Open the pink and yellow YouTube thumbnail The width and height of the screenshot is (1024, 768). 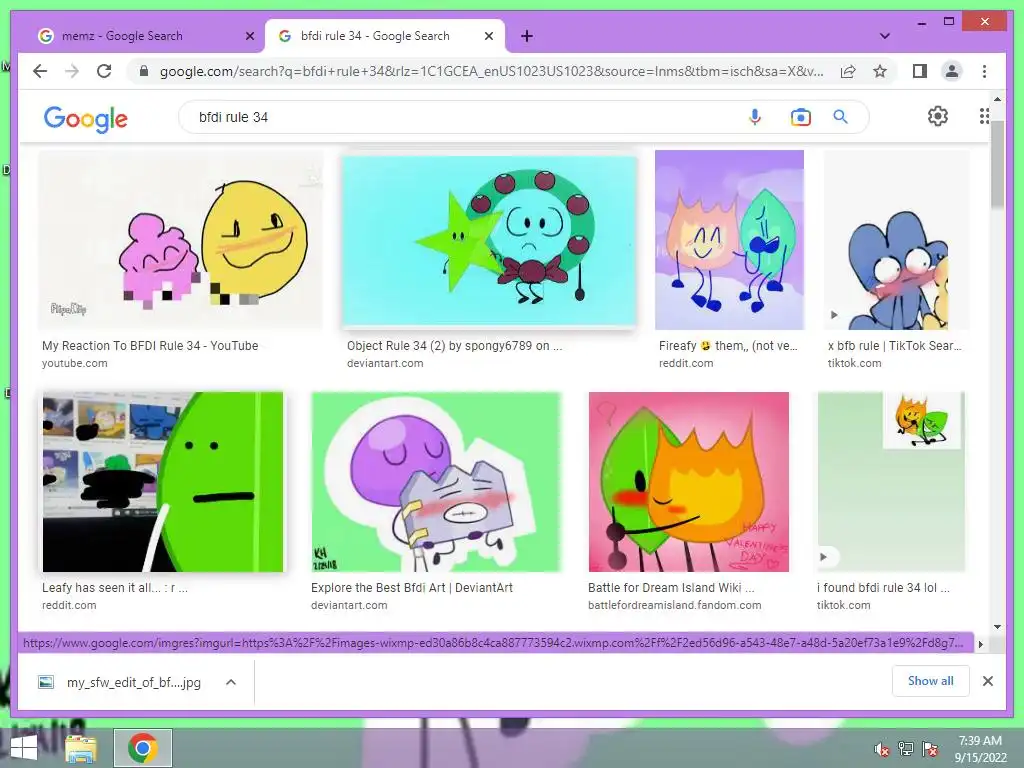(180, 240)
